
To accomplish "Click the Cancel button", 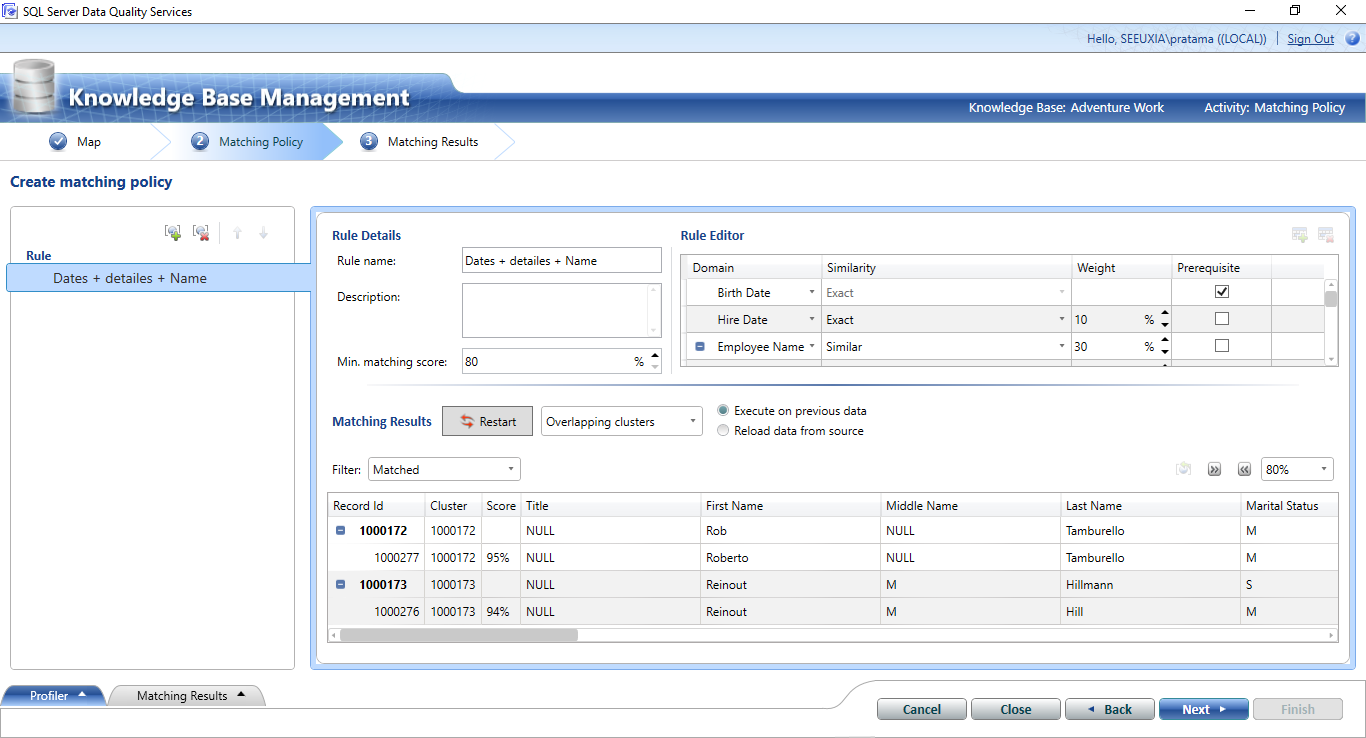I will coord(922,709).
